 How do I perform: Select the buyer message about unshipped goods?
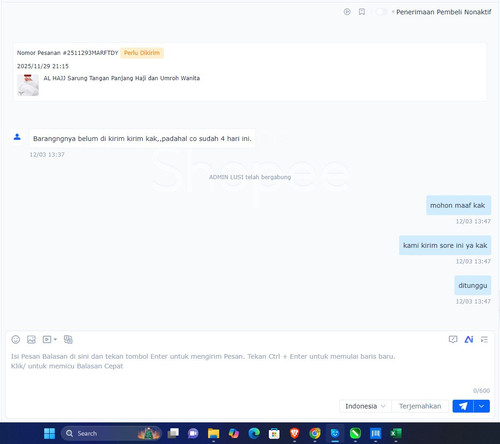[142, 138]
